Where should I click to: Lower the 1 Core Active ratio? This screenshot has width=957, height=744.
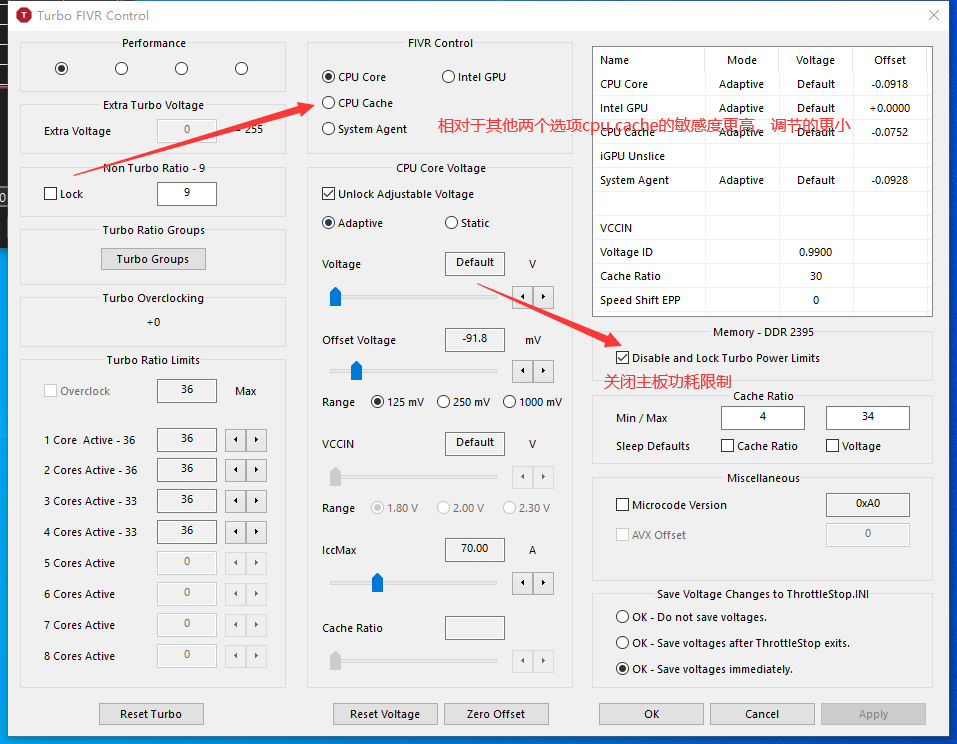pos(236,440)
